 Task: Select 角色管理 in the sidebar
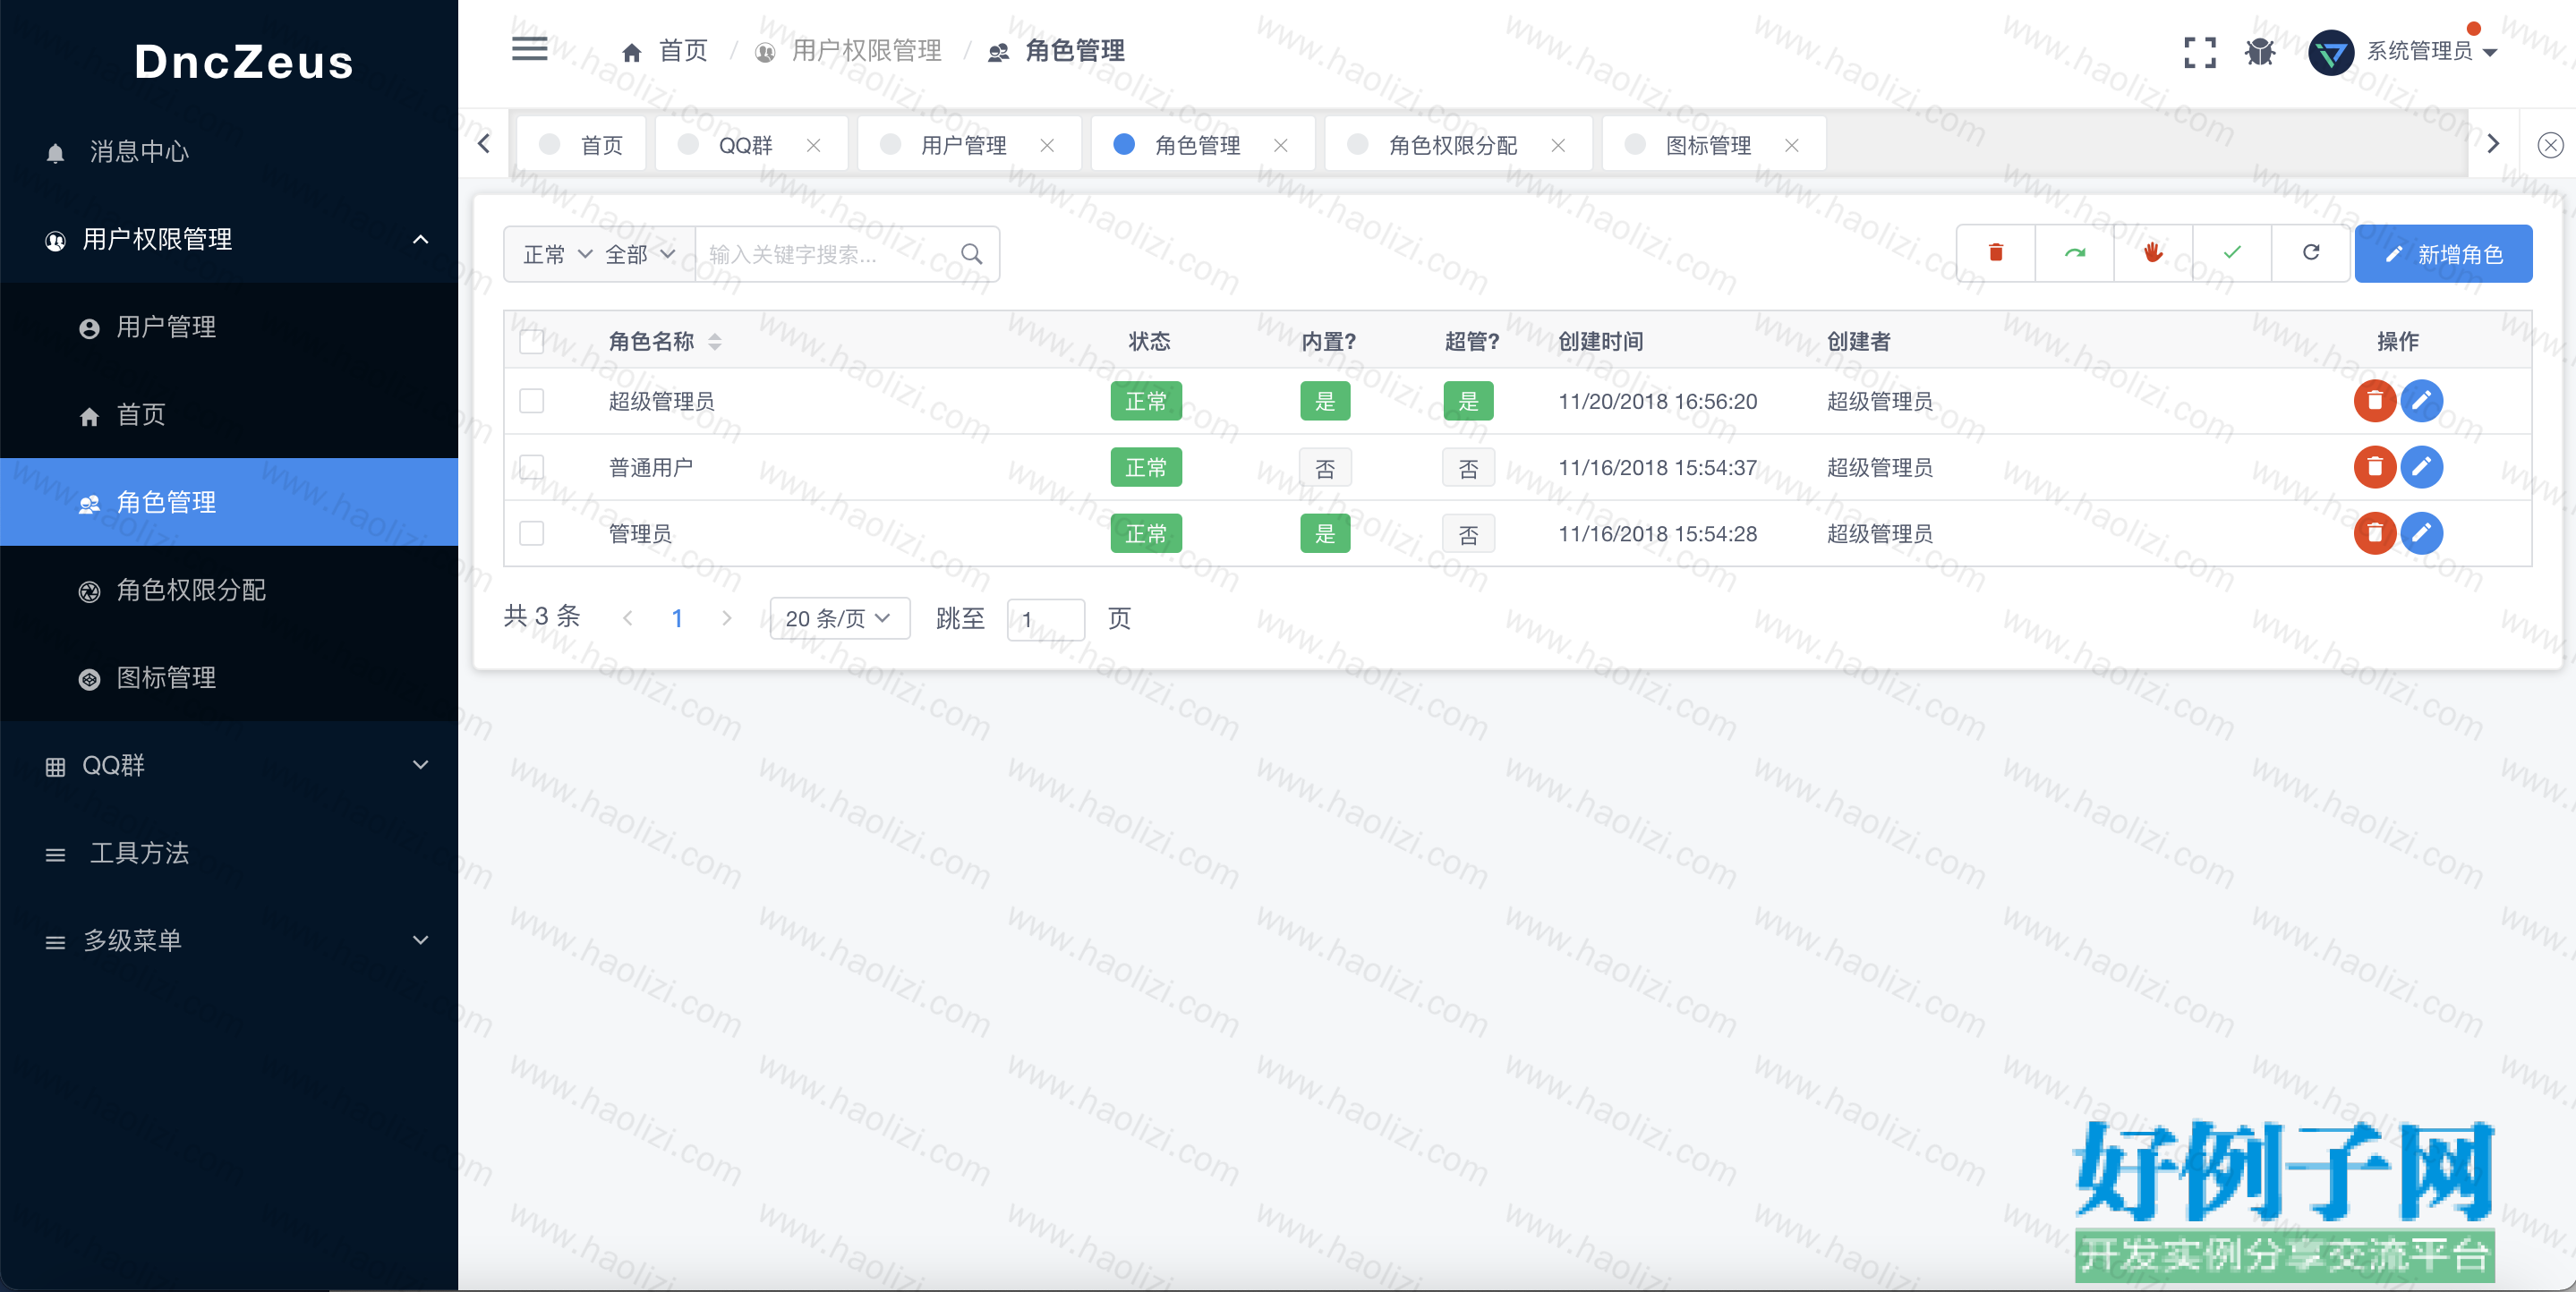tap(229, 502)
